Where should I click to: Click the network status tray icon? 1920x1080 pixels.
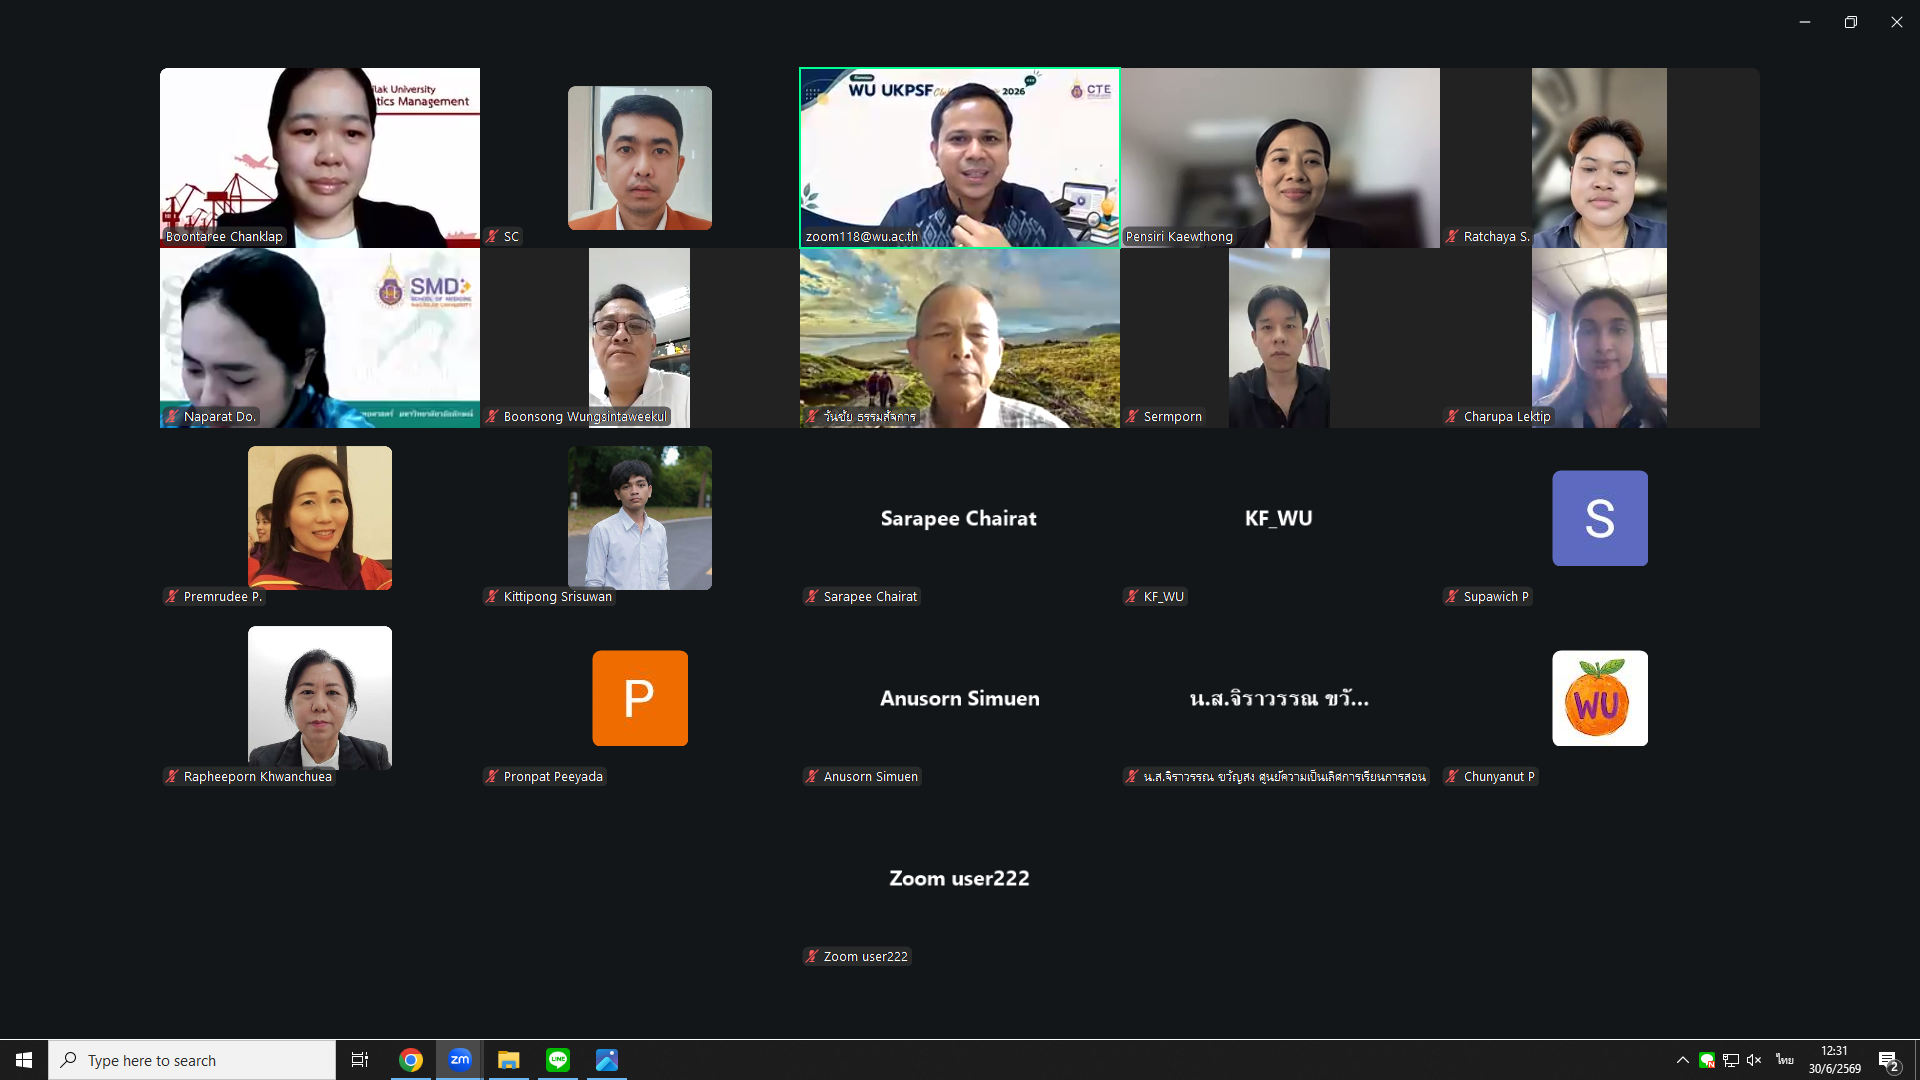(1731, 1060)
